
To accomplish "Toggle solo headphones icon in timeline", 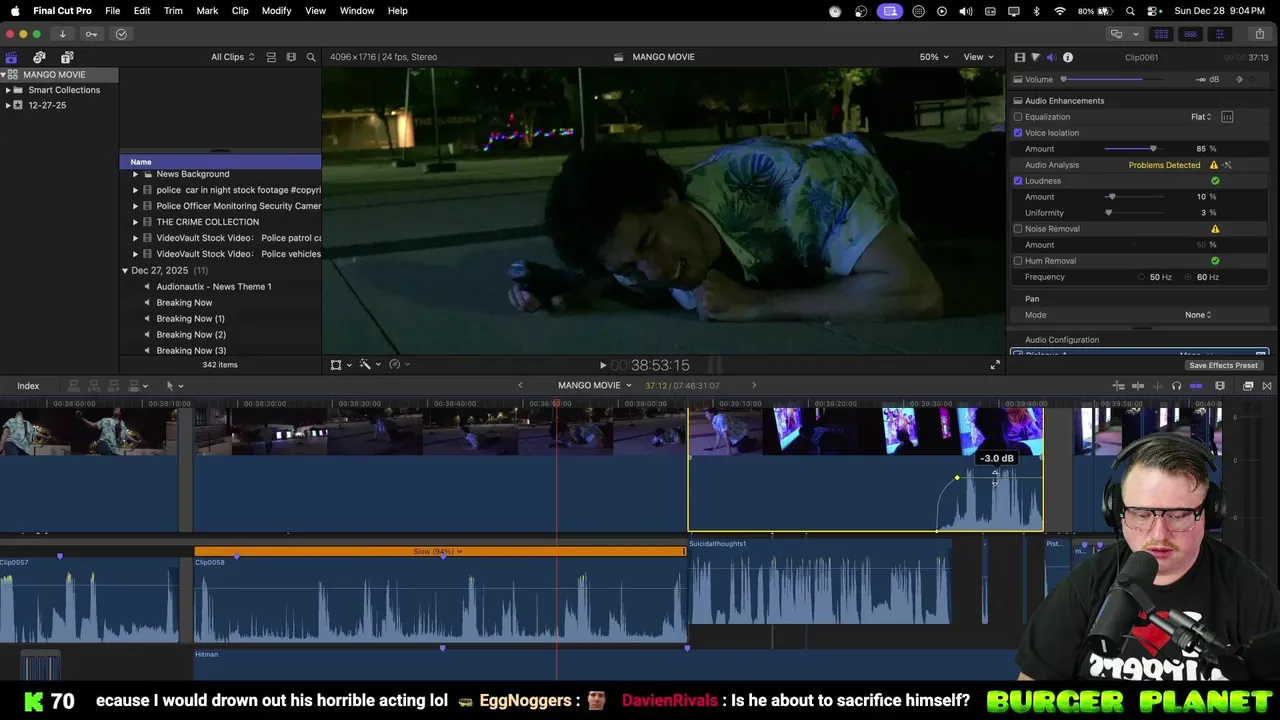I will click(x=1176, y=386).
